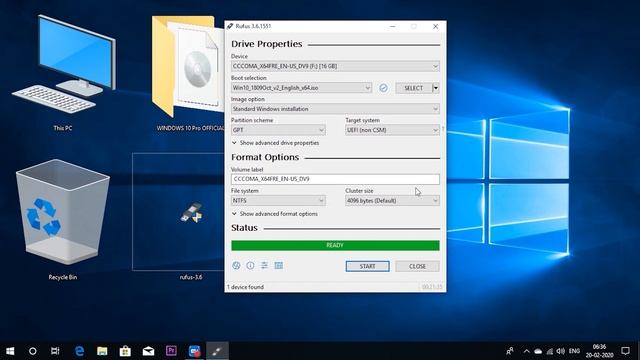640x360 pixels.
Task: Open Adobe Premiere Pro from taskbar
Action: click(171, 351)
